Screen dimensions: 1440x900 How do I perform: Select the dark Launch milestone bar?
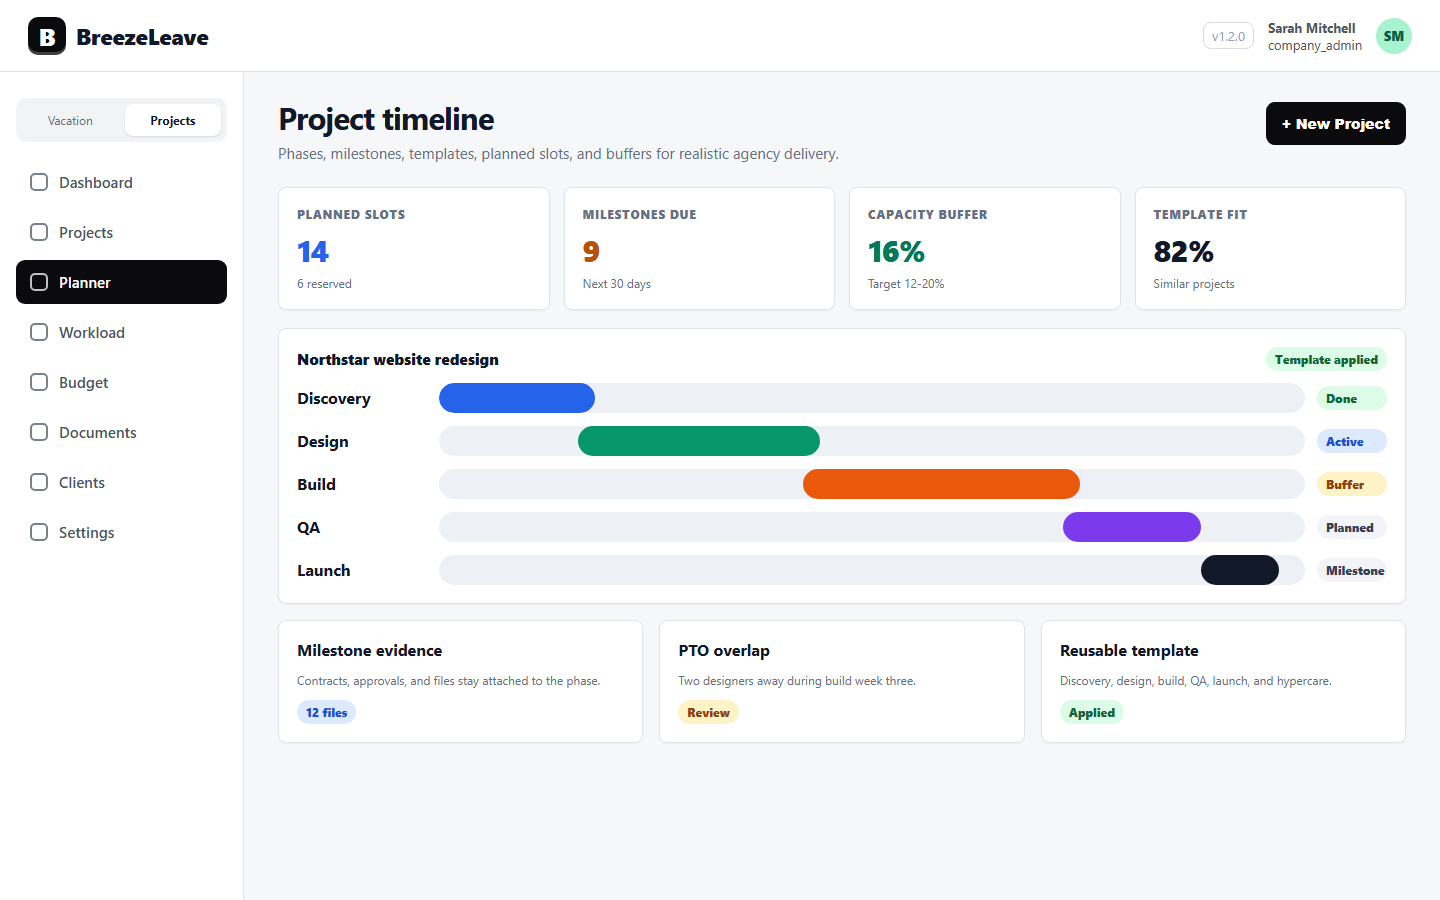coord(1240,570)
